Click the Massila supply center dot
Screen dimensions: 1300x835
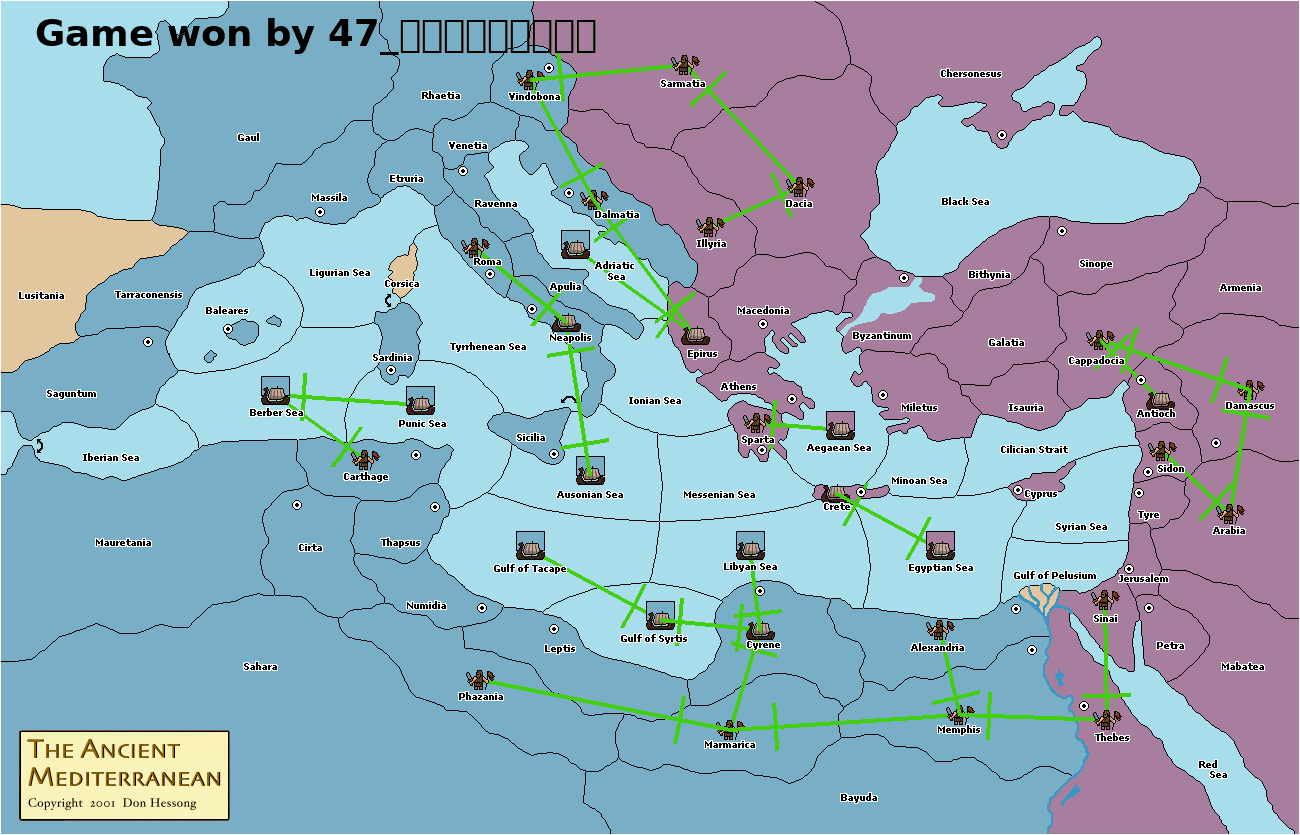[x=319, y=212]
